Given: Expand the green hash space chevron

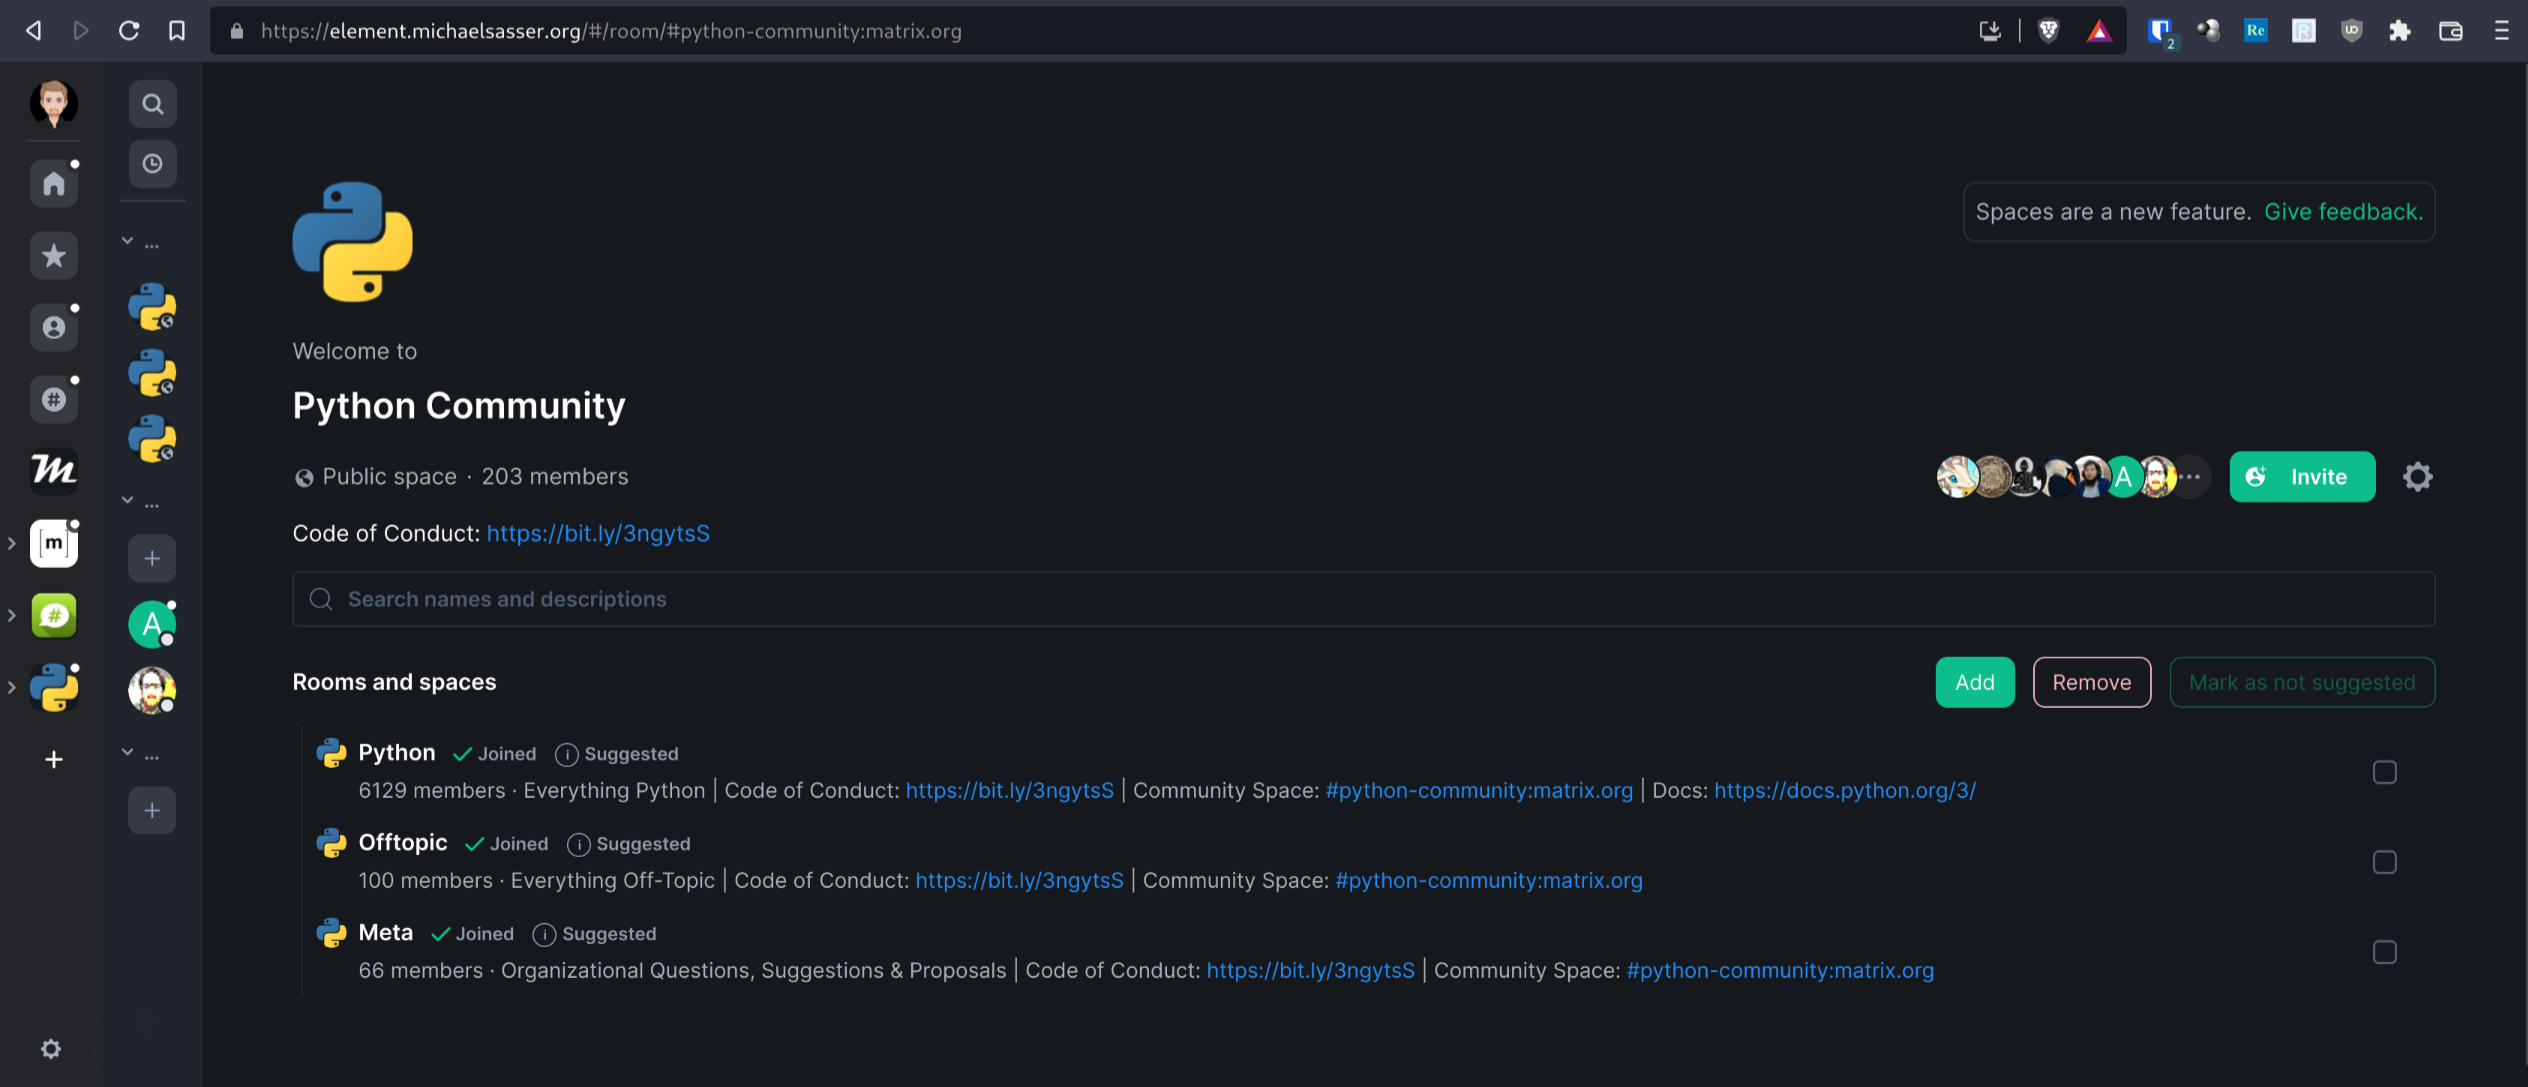Looking at the screenshot, I should pos(12,615).
